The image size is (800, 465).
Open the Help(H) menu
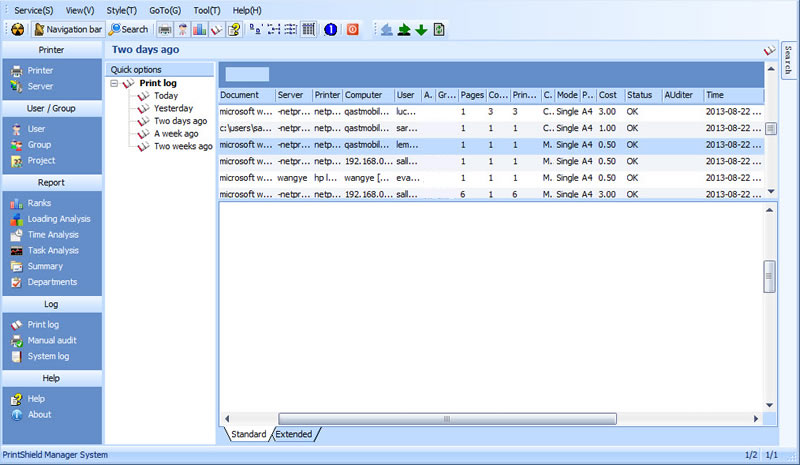pyautogui.click(x=247, y=11)
